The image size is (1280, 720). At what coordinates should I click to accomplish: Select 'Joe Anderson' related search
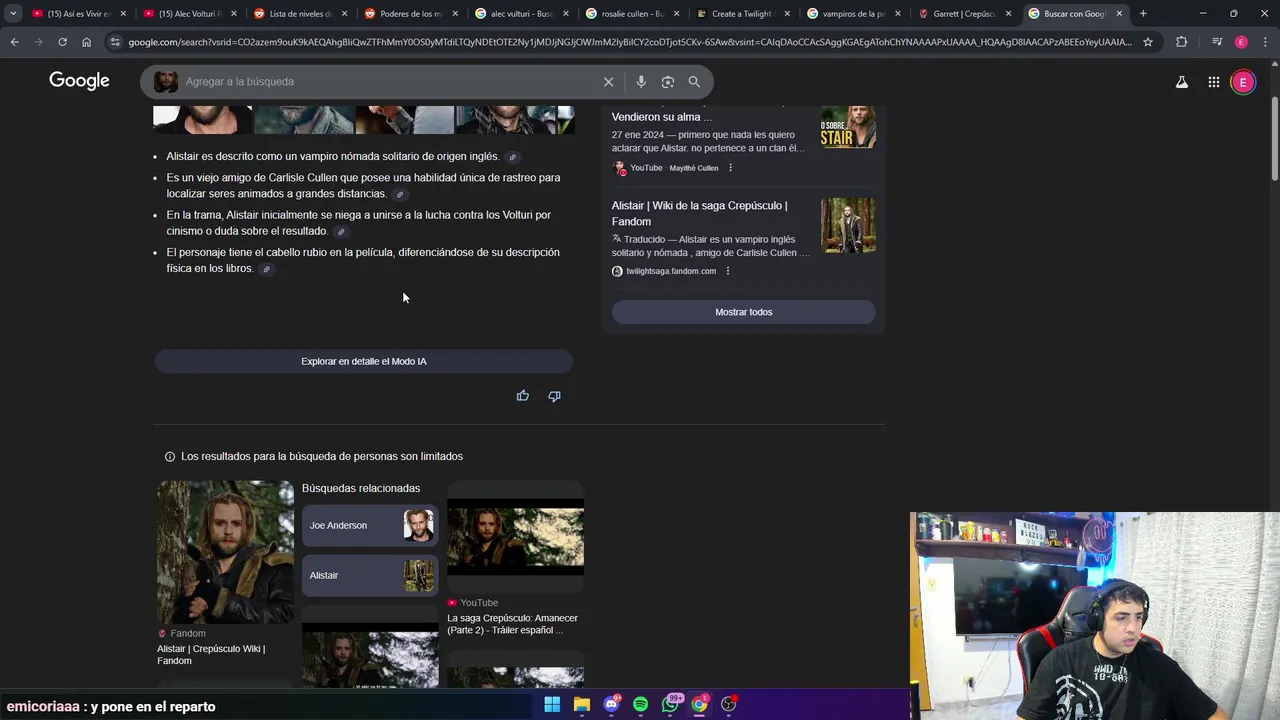point(370,525)
